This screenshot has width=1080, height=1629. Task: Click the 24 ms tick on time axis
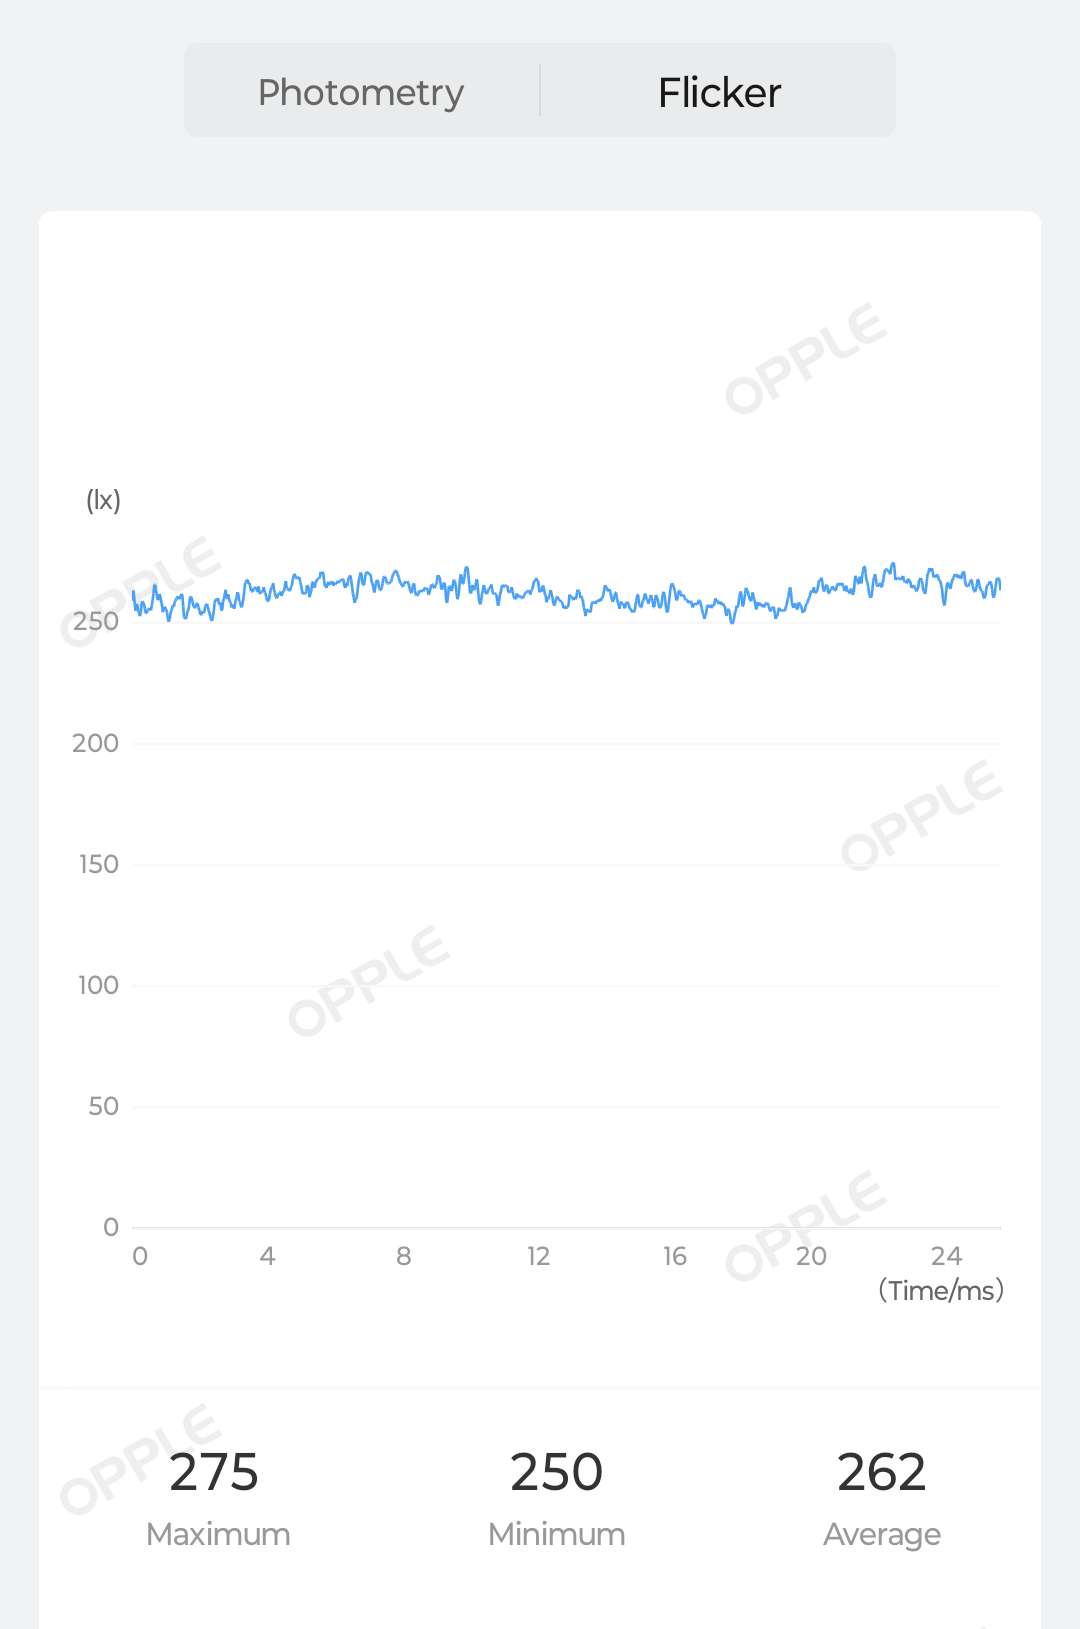[x=946, y=1256]
